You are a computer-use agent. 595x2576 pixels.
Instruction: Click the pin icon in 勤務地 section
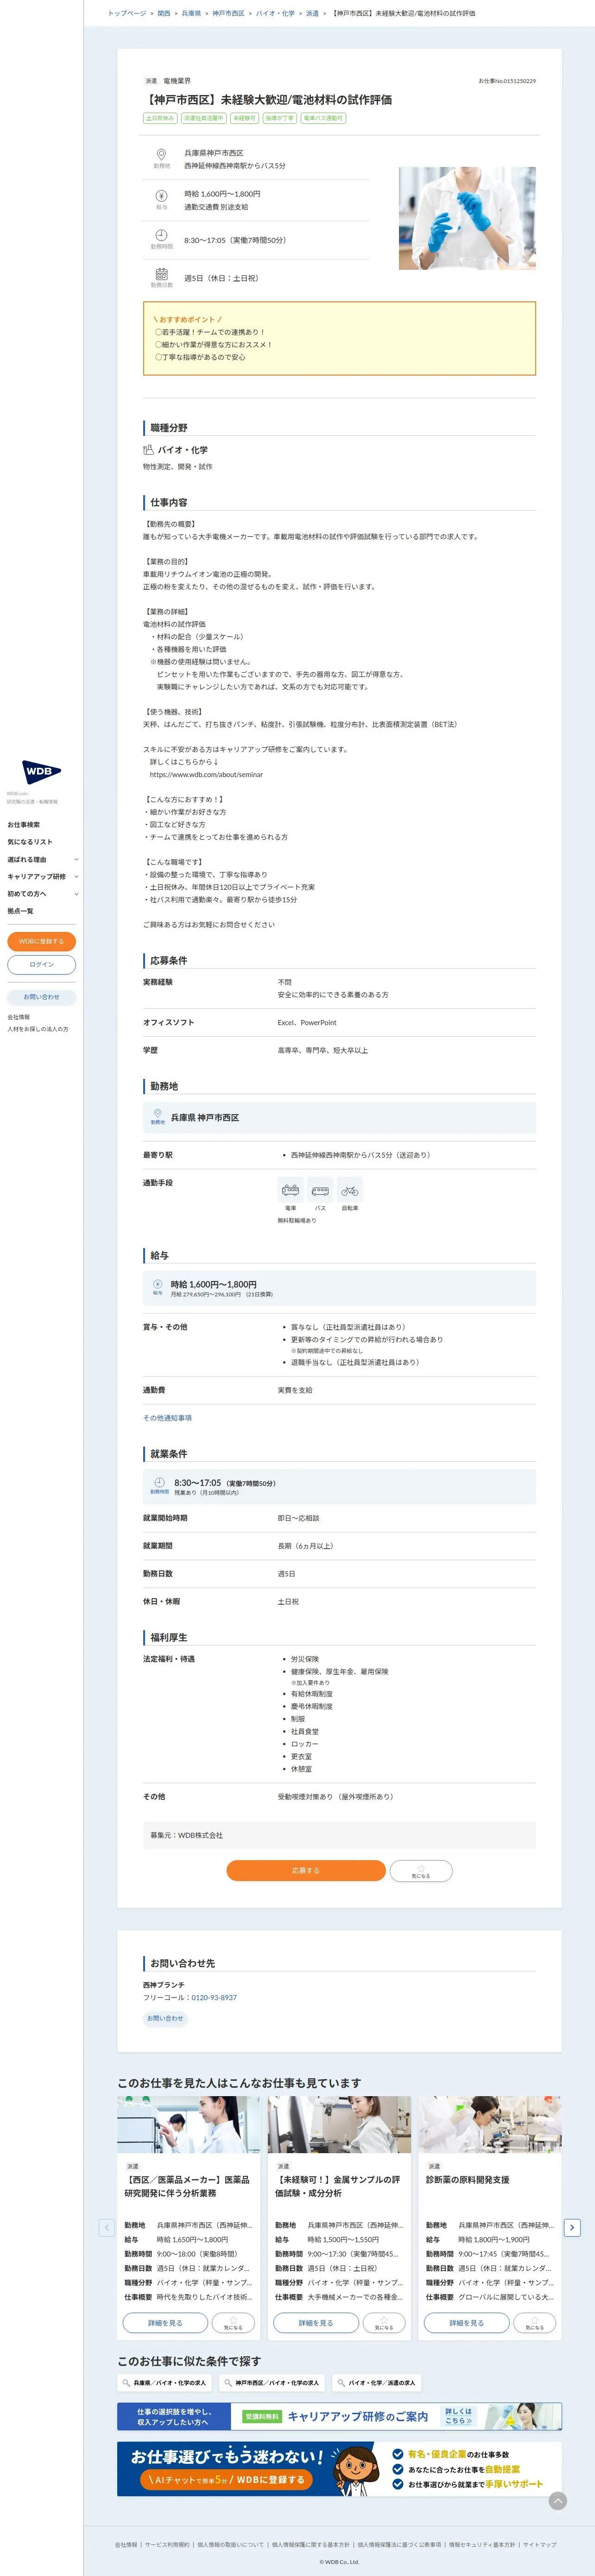pyautogui.click(x=157, y=1113)
